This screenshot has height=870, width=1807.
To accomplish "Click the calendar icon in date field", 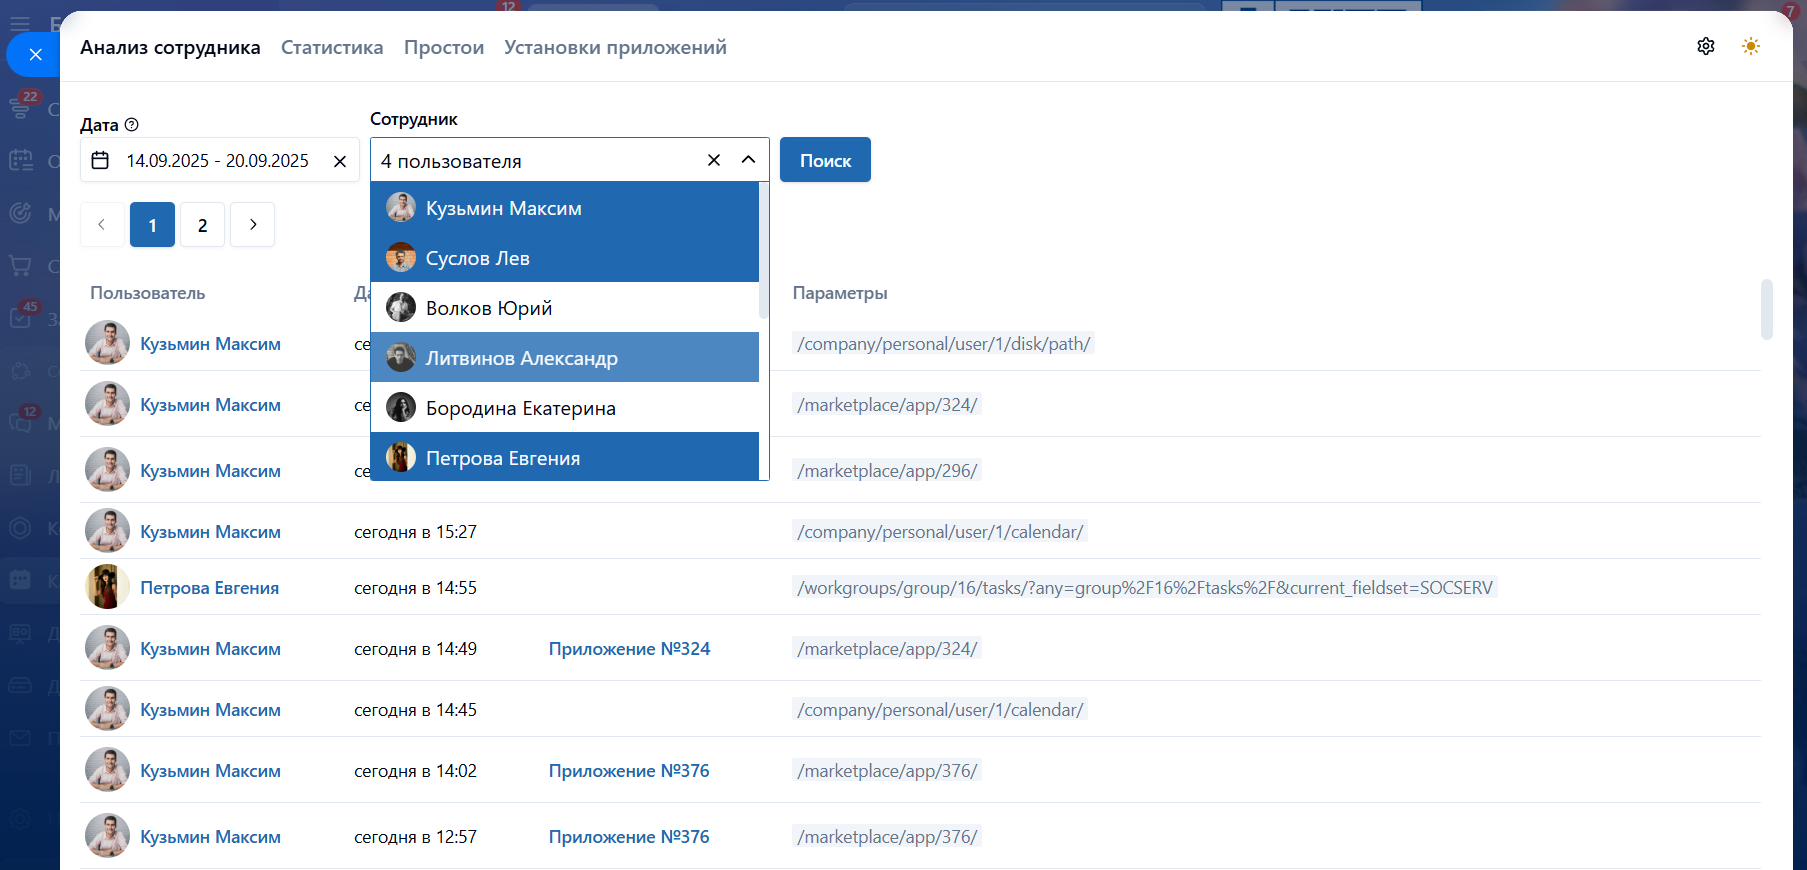I will [100, 160].
